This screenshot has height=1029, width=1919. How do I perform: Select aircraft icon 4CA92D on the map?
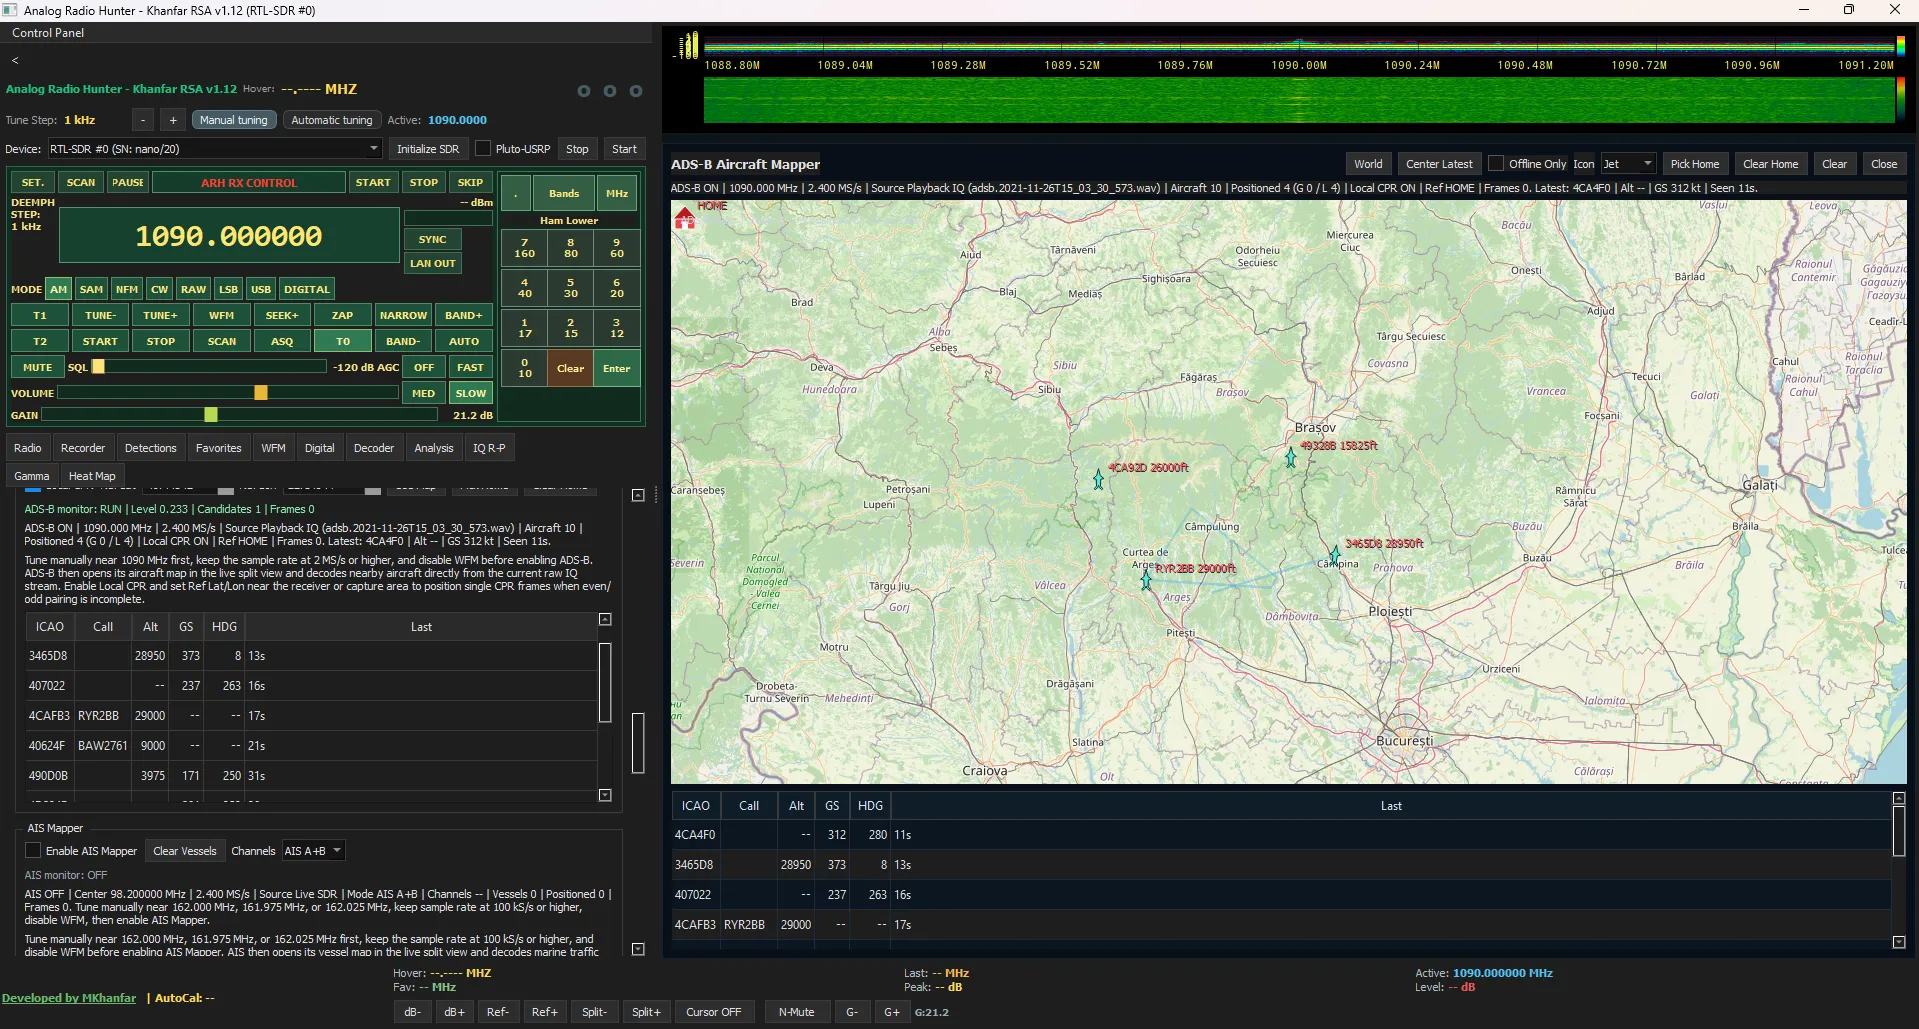tap(1098, 479)
